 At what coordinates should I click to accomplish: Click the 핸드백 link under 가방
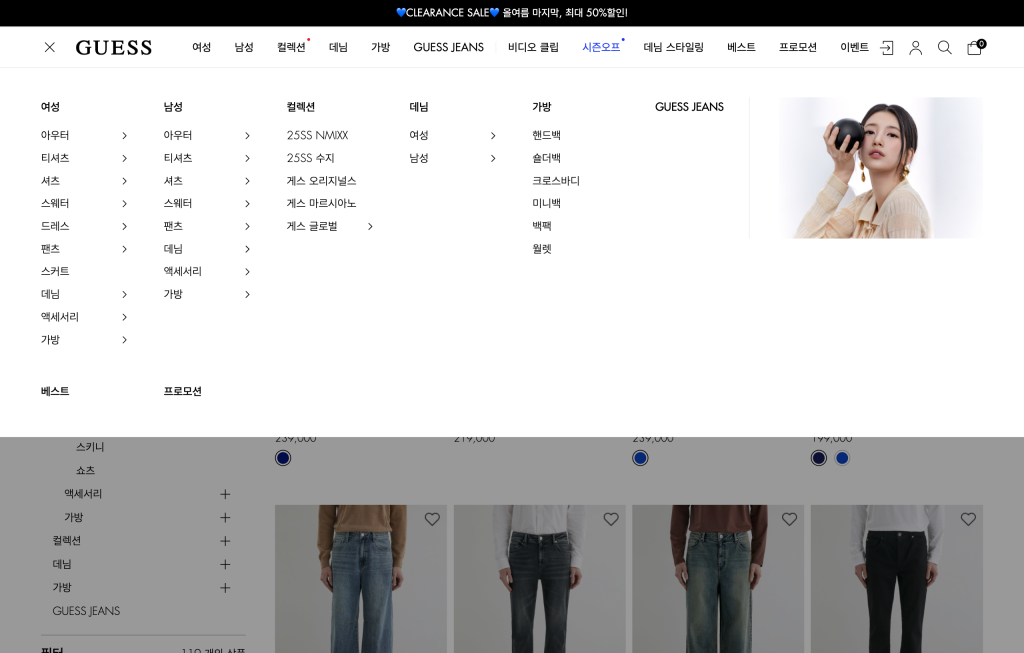[x=546, y=135]
